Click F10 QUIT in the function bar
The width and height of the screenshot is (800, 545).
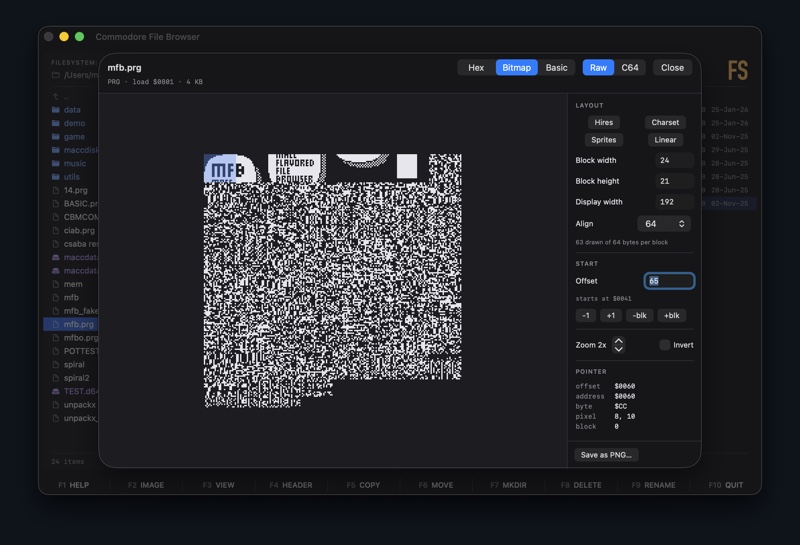[x=726, y=485]
